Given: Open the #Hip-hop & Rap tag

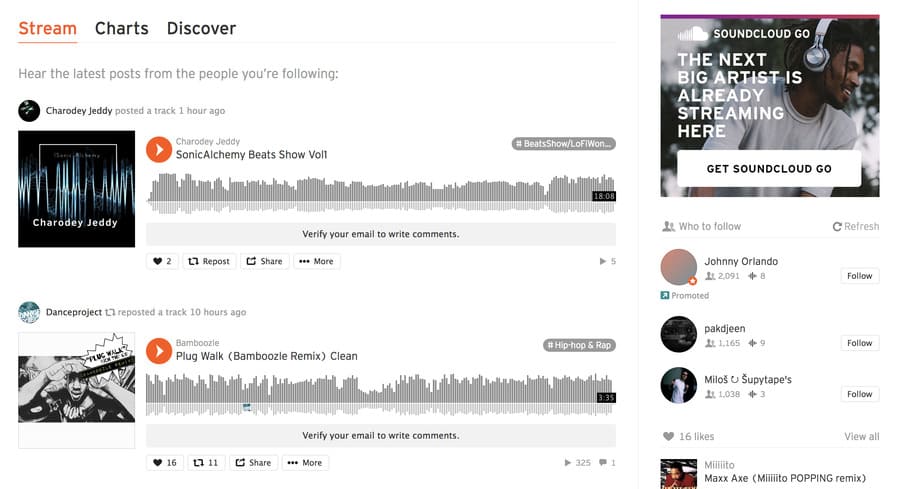Looking at the screenshot, I should pos(579,345).
